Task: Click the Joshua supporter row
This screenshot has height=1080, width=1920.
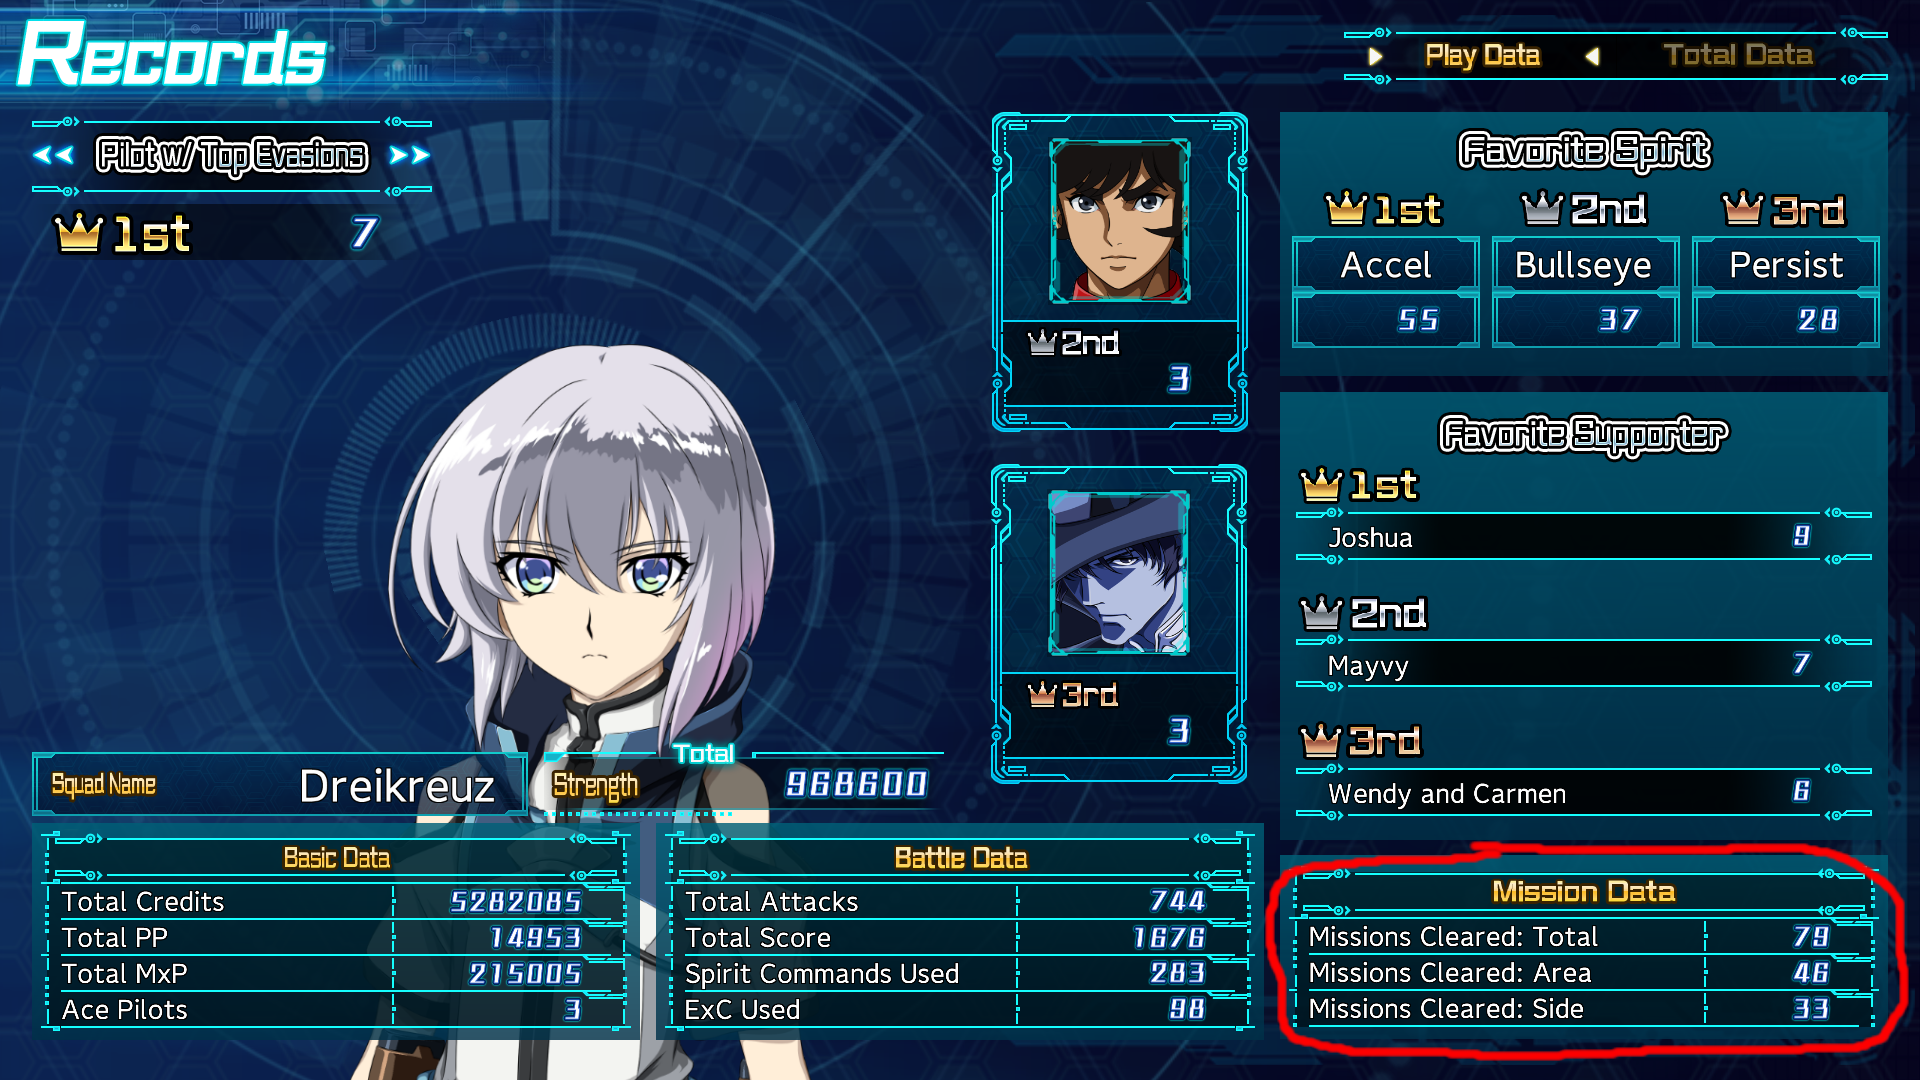Action: 1570,537
